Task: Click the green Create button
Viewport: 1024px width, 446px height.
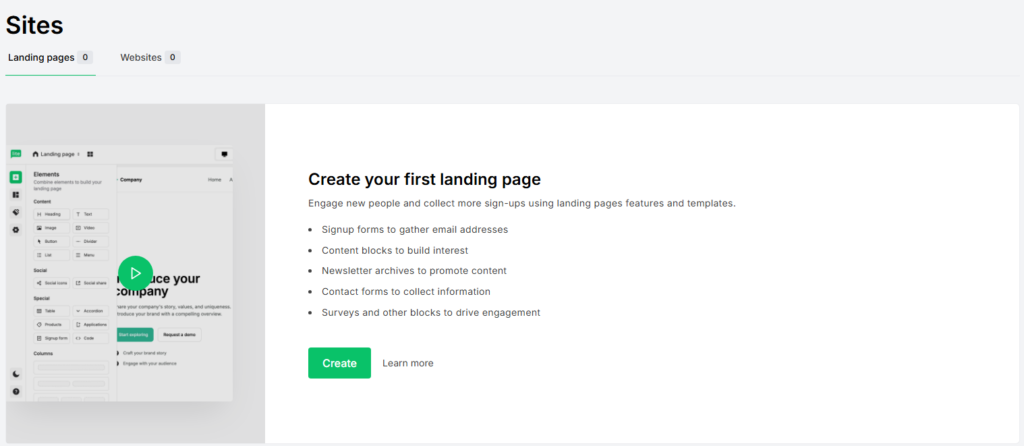Action: pyautogui.click(x=340, y=363)
